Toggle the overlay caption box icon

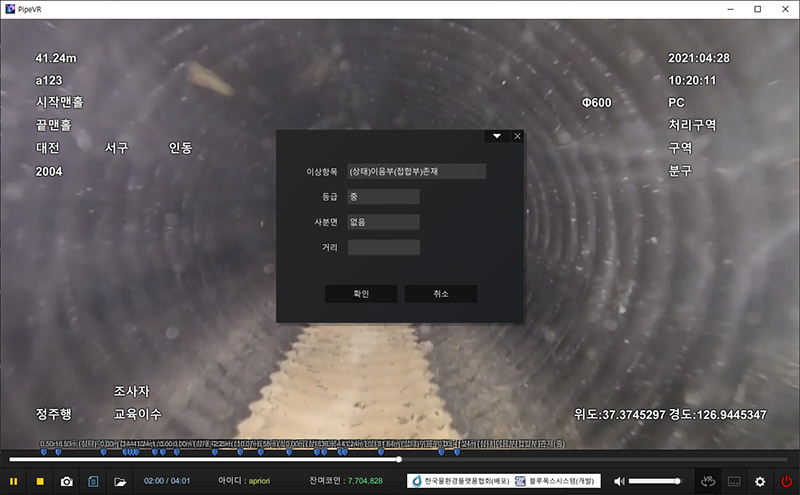point(734,481)
